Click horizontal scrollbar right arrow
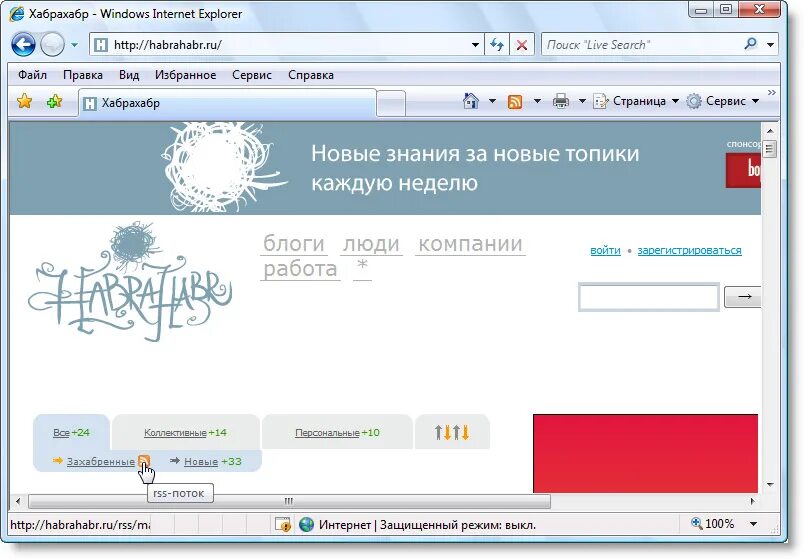Viewport: 804px width, 559px height. click(x=752, y=501)
